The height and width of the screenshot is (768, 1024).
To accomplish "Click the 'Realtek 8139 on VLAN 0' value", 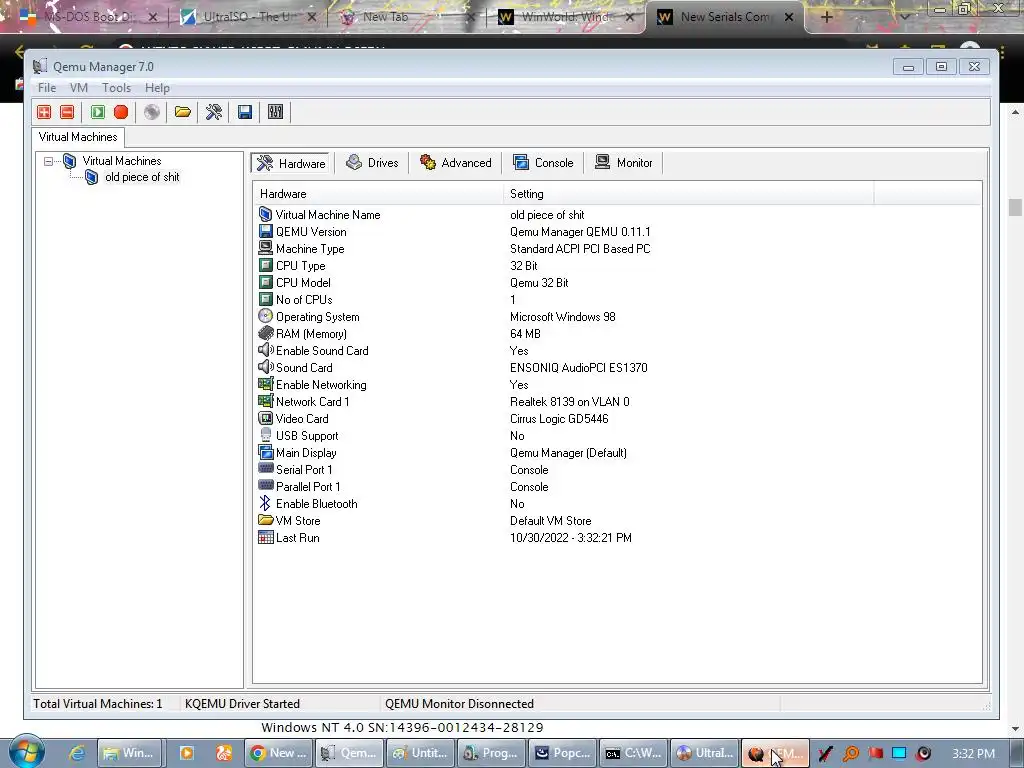I will (x=569, y=402).
